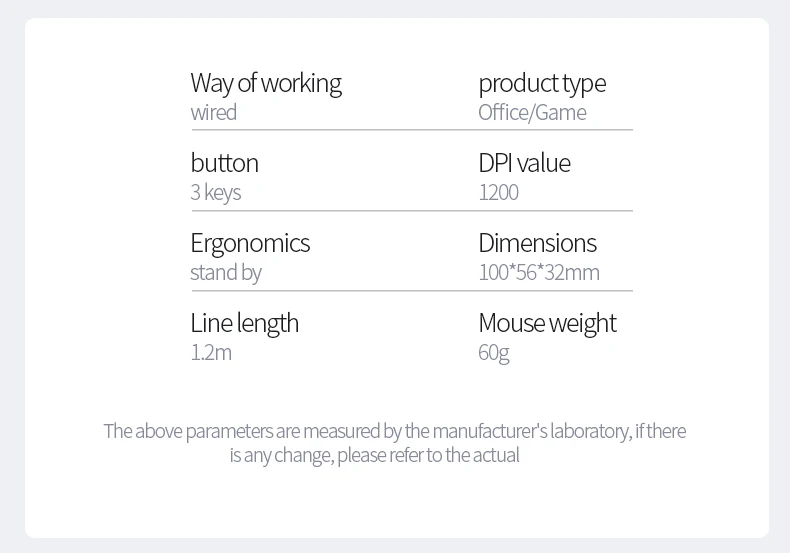This screenshot has width=790, height=560.
Task: Click the "Line length" heading
Action: [244, 323]
